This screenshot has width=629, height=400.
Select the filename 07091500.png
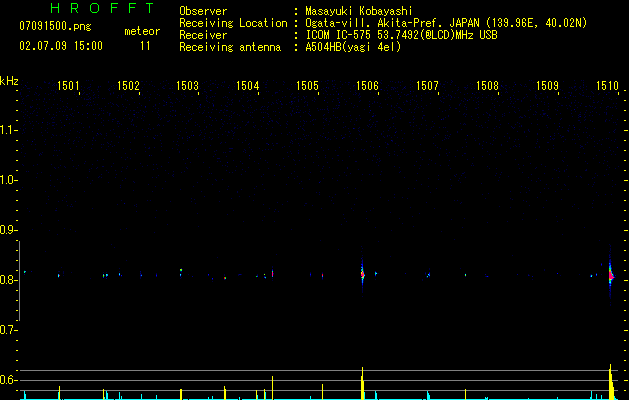55,27
